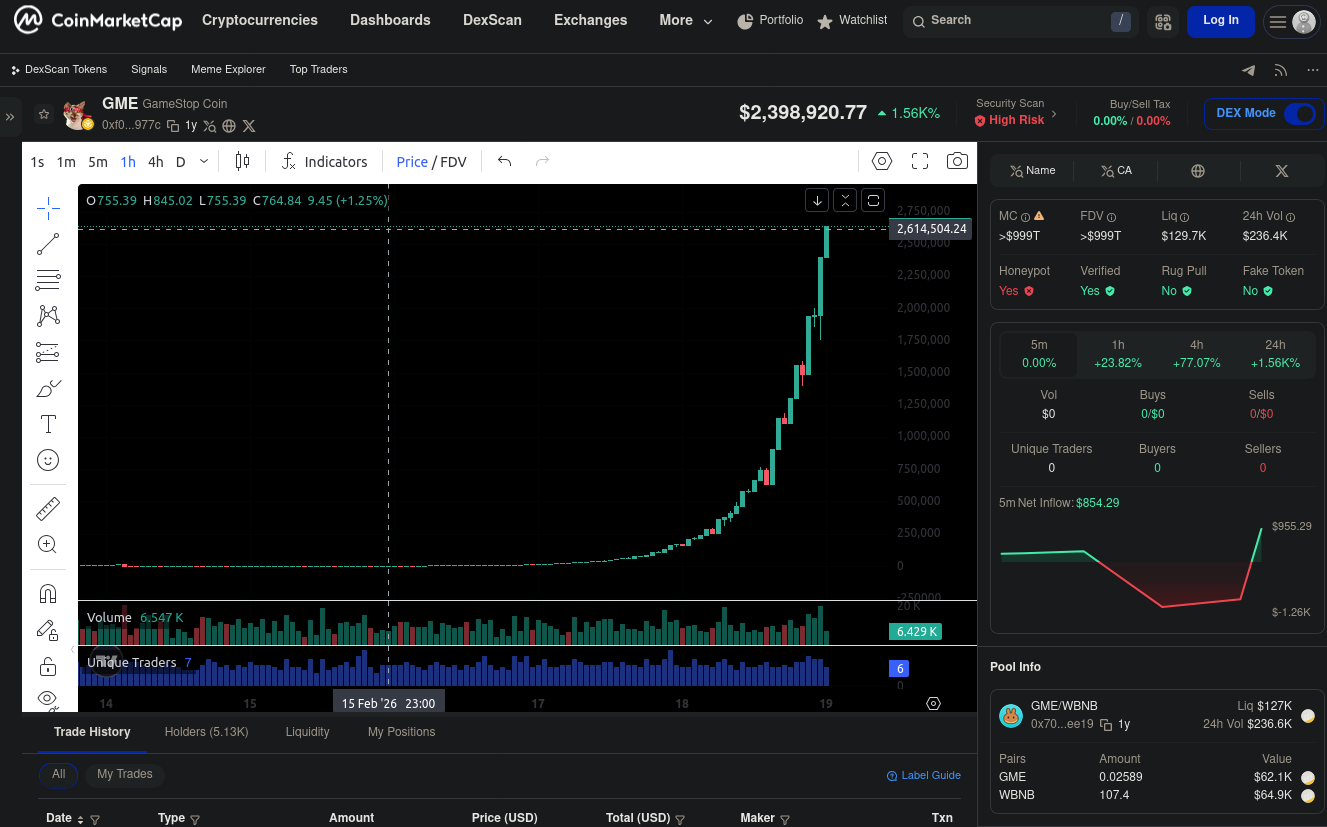
Task: Open the Fibonacci retracement tool
Action: (48, 280)
